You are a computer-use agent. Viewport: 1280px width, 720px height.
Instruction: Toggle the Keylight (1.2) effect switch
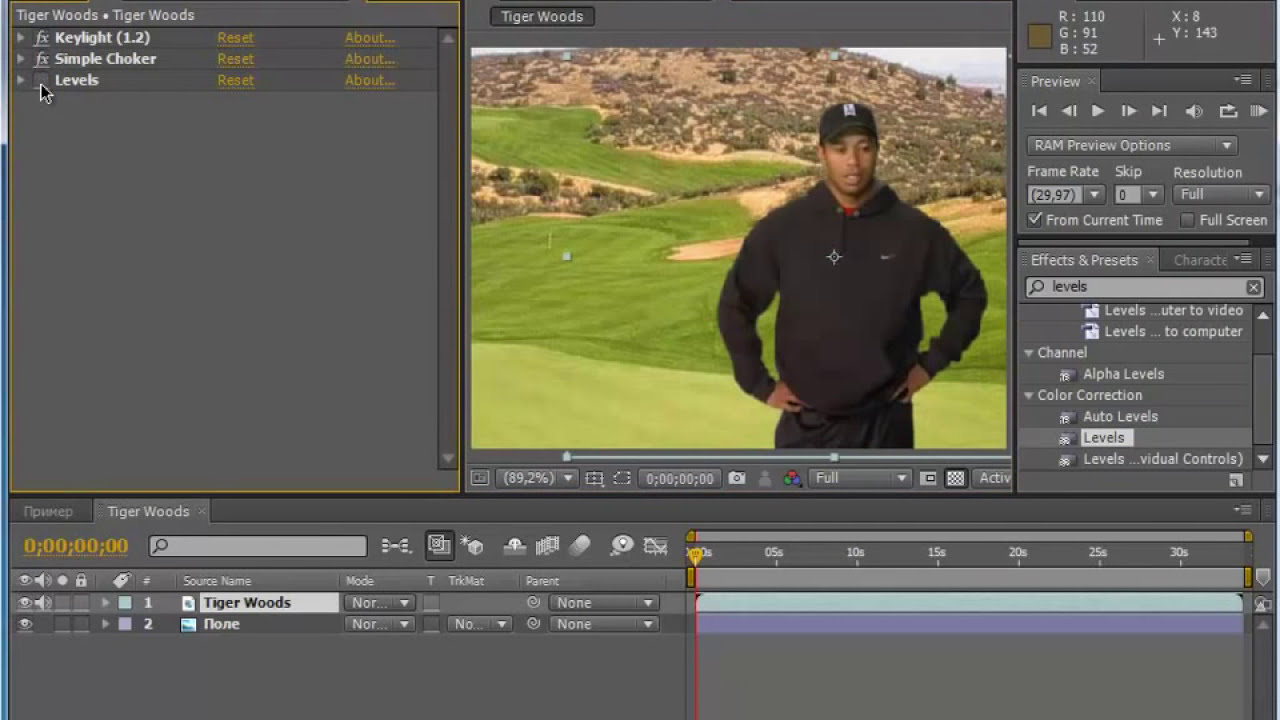[41, 38]
